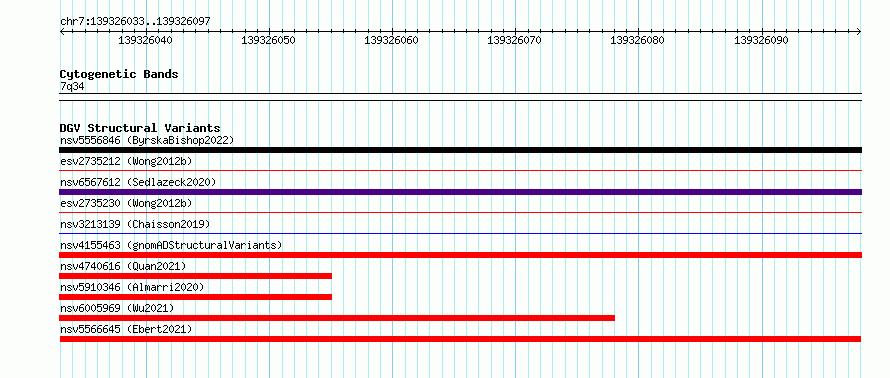The image size is (890, 378).
Task: Click the nsv3213139 (Chaisson2019) label
Action: tap(135, 224)
